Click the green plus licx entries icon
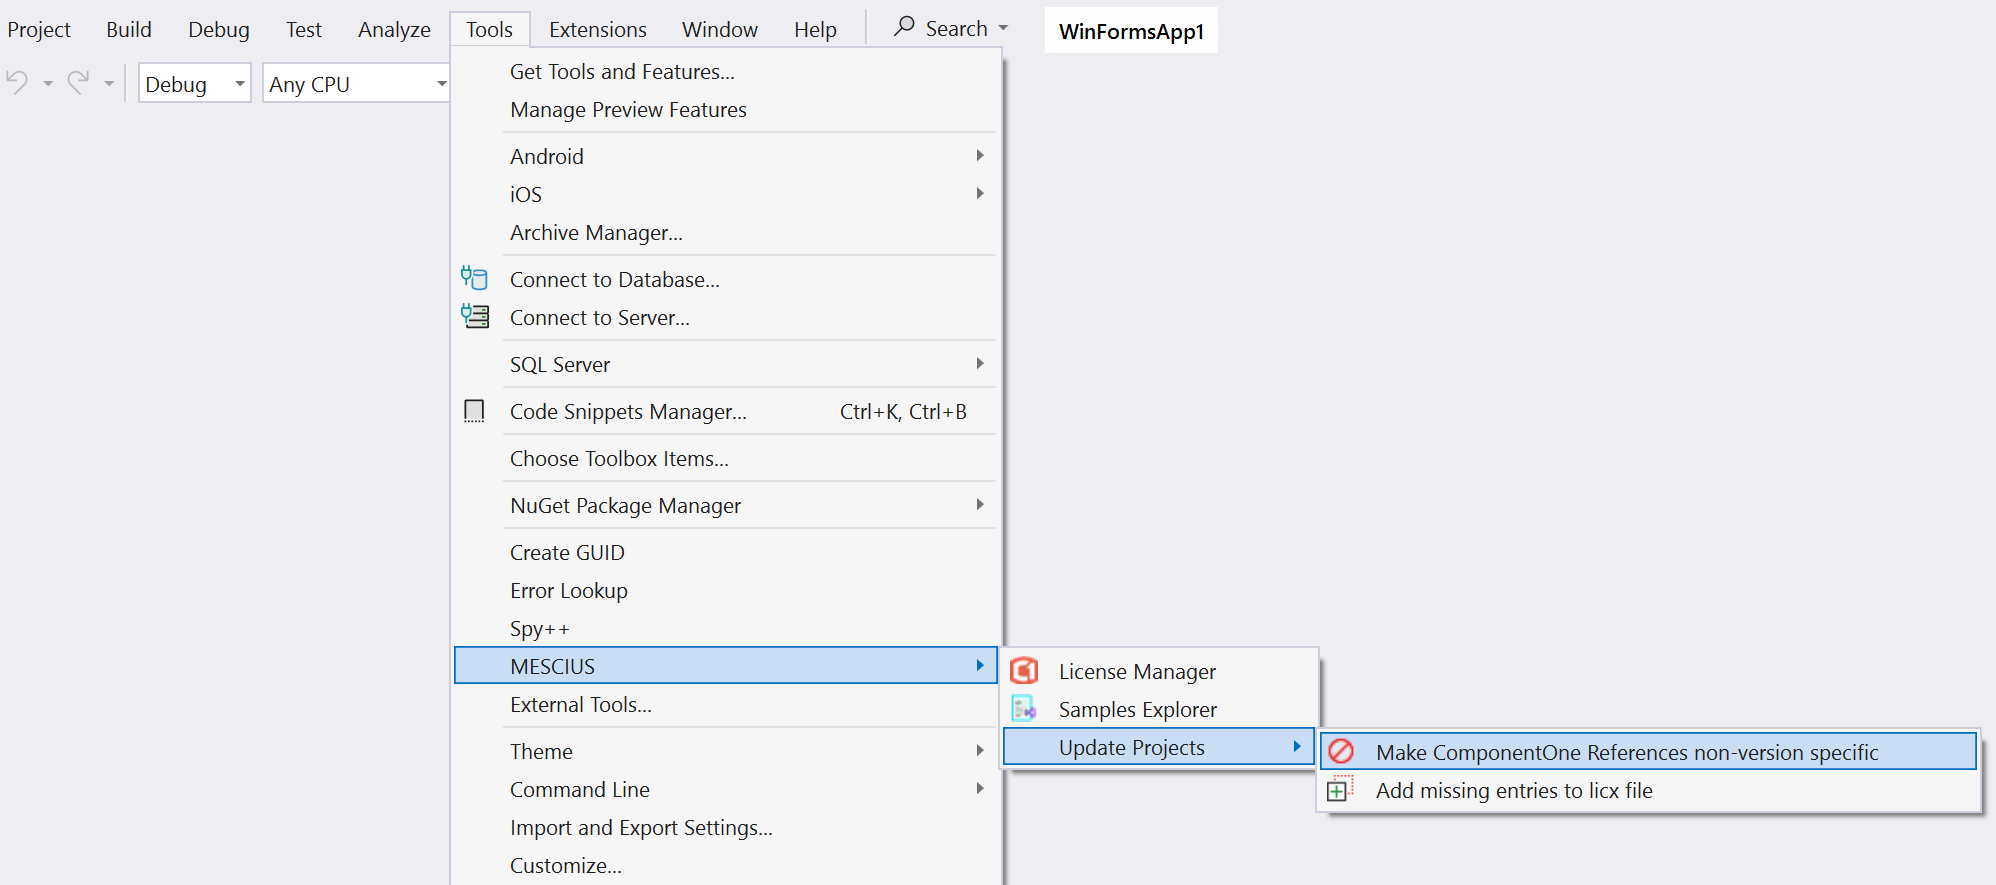 click(x=1340, y=789)
